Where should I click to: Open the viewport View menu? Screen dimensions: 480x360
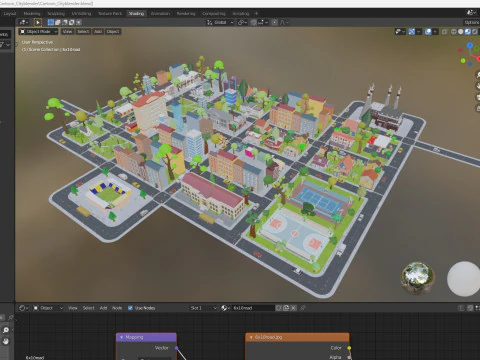pos(67,31)
